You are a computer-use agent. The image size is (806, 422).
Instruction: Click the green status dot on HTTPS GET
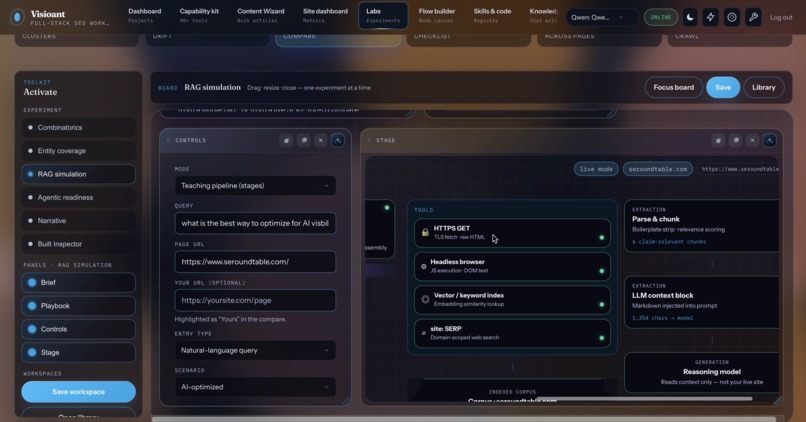pos(601,237)
